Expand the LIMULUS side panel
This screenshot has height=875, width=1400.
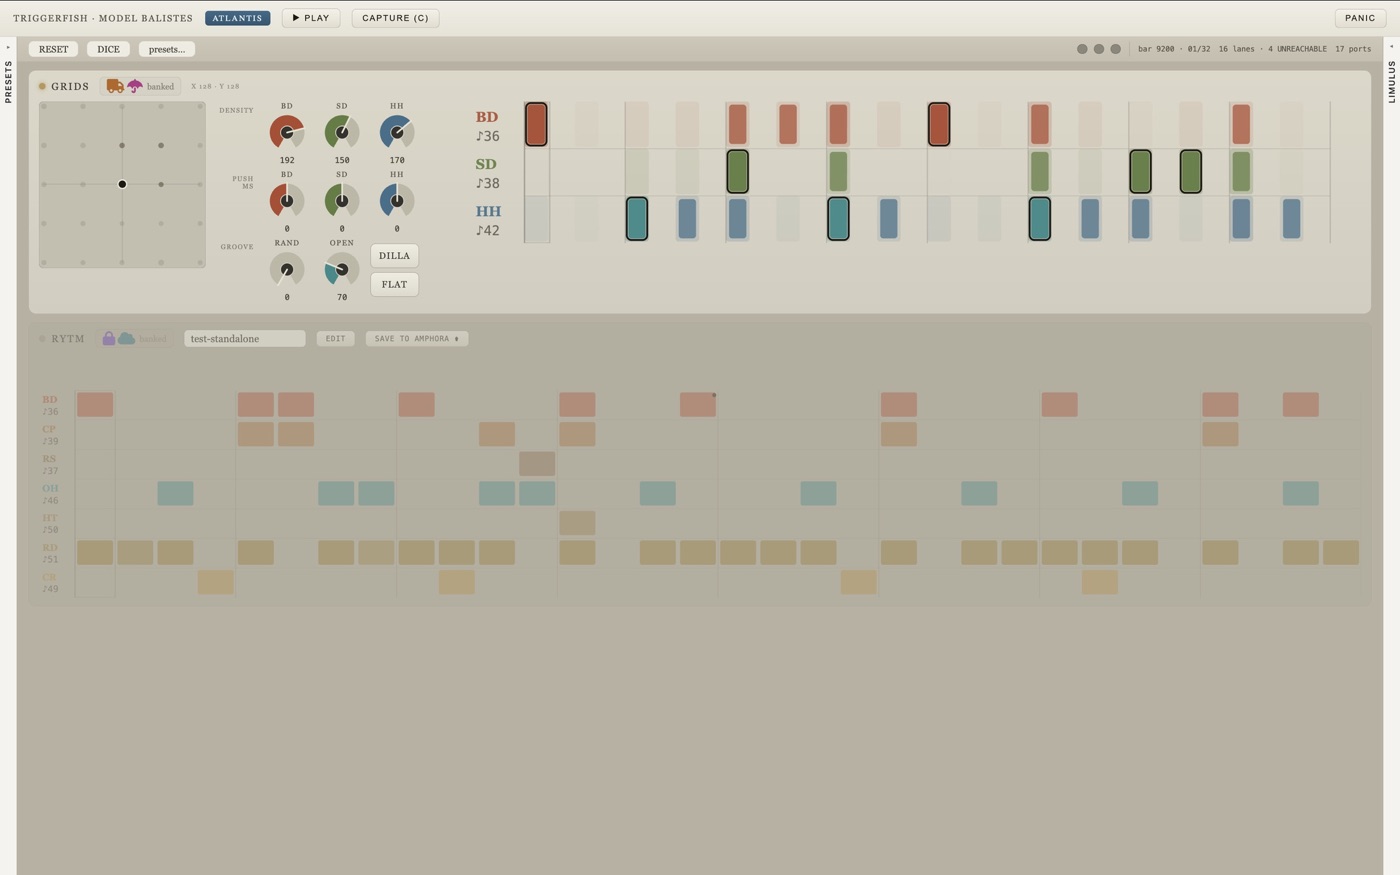click(1391, 80)
